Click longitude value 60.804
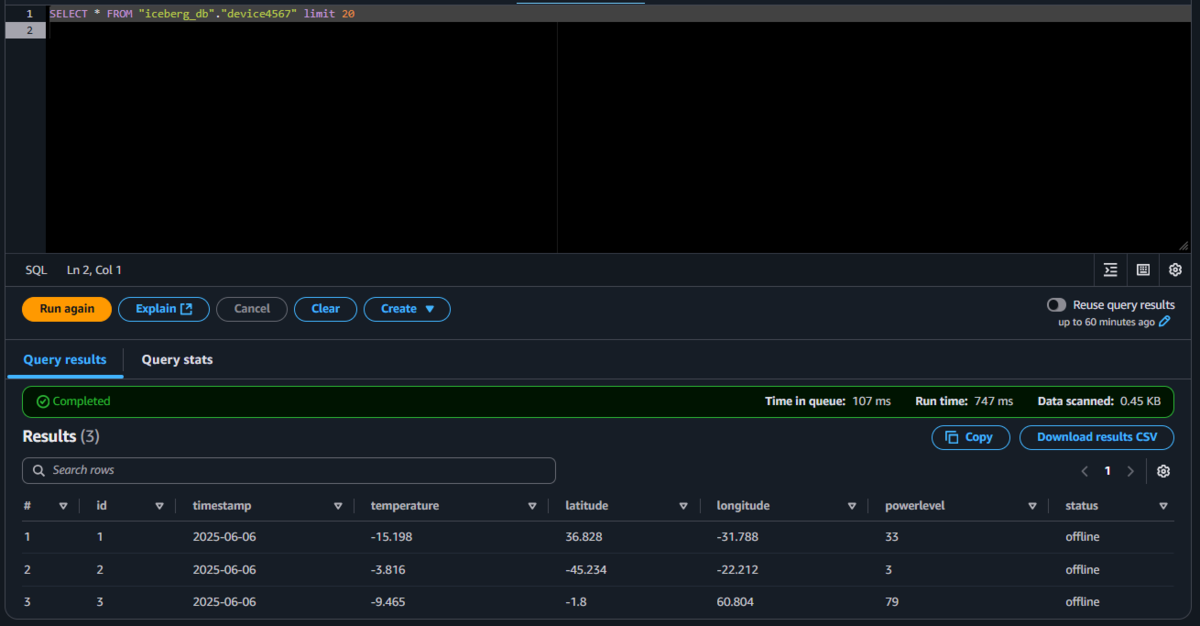Viewport: 1200px width, 626px height. click(x=736, y=602)
